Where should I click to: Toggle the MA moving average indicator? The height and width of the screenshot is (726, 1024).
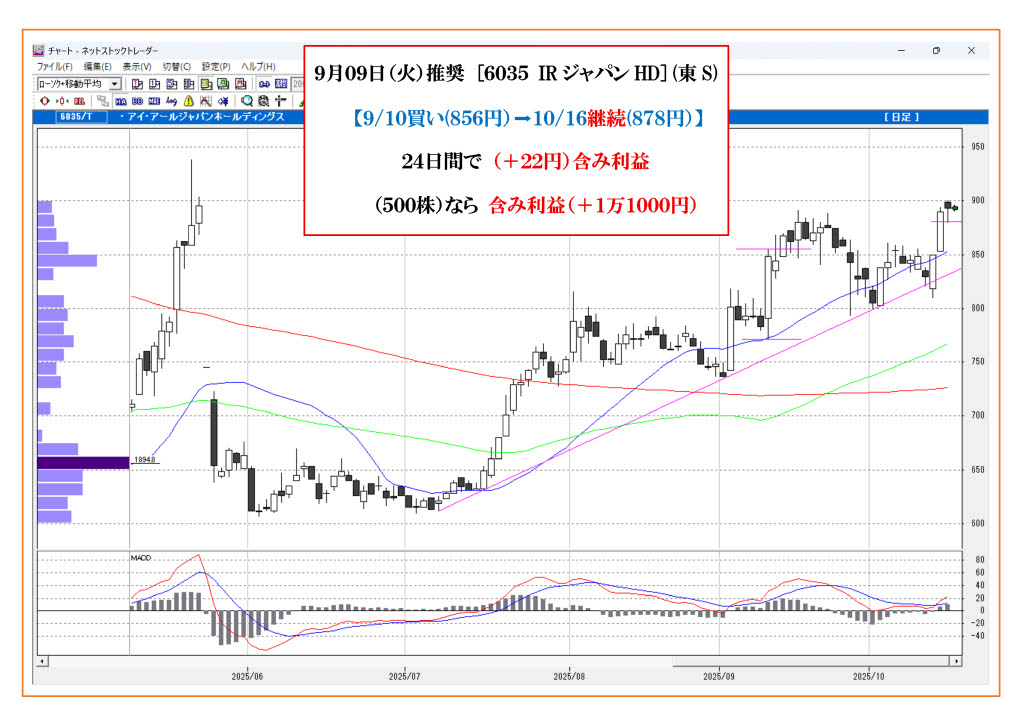(120, 101)
